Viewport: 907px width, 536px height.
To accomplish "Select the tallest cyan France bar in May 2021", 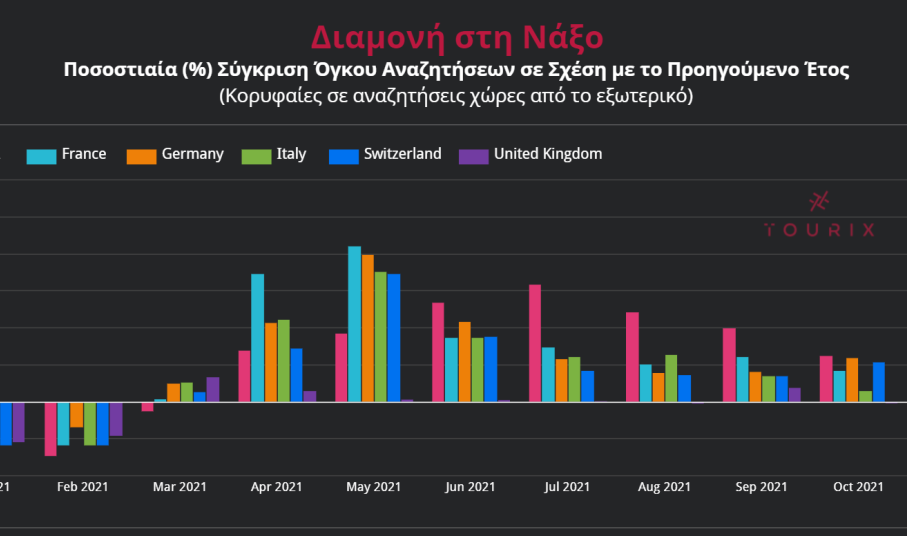I will click(354, 323).
